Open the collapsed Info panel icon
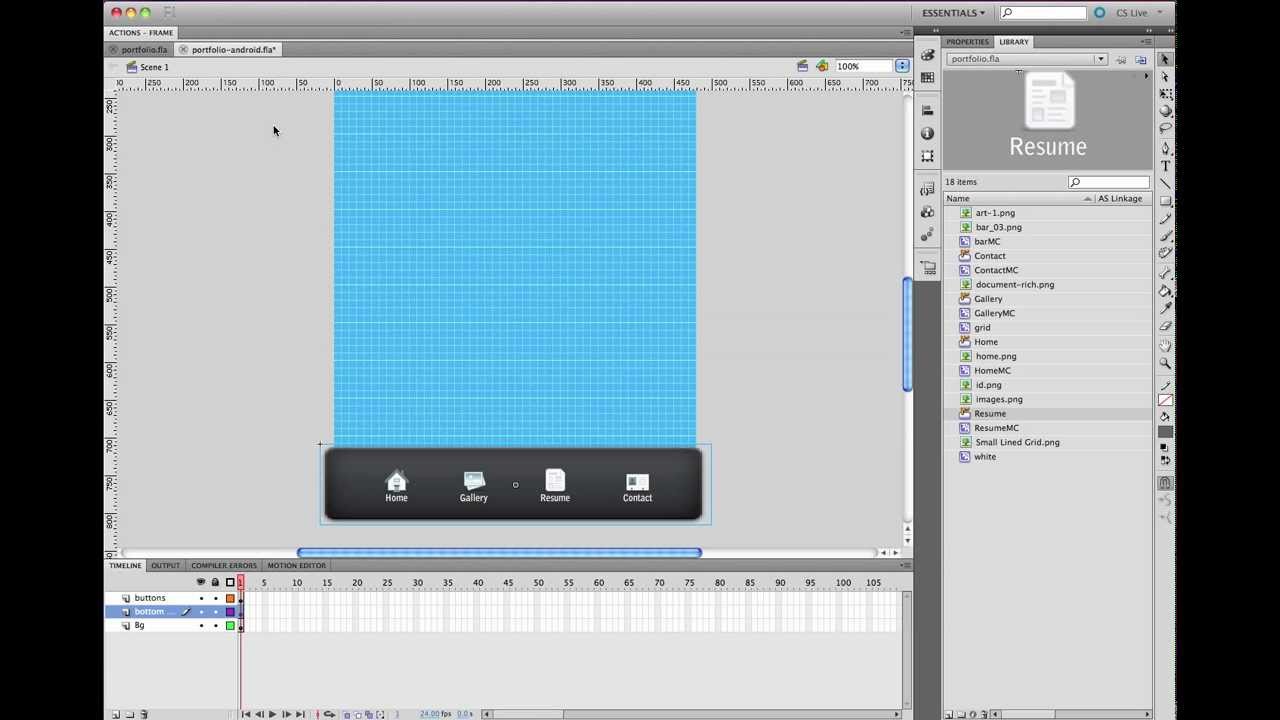This screenshot has width=1280, height=720. pyautogui.click(x=928, y=133)
